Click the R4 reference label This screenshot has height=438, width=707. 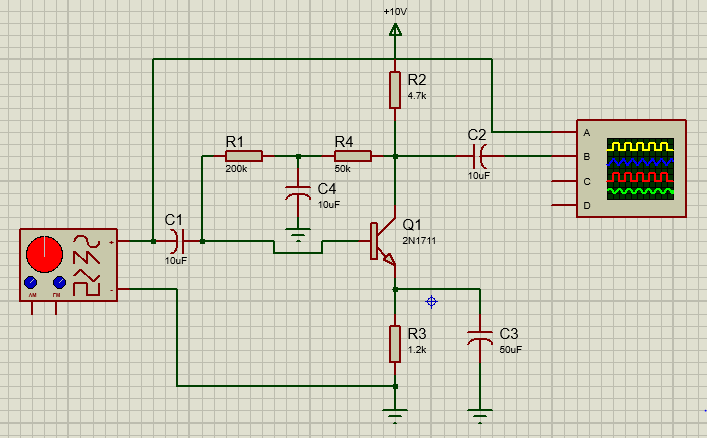pyautogui.click(x=344, y=142)
